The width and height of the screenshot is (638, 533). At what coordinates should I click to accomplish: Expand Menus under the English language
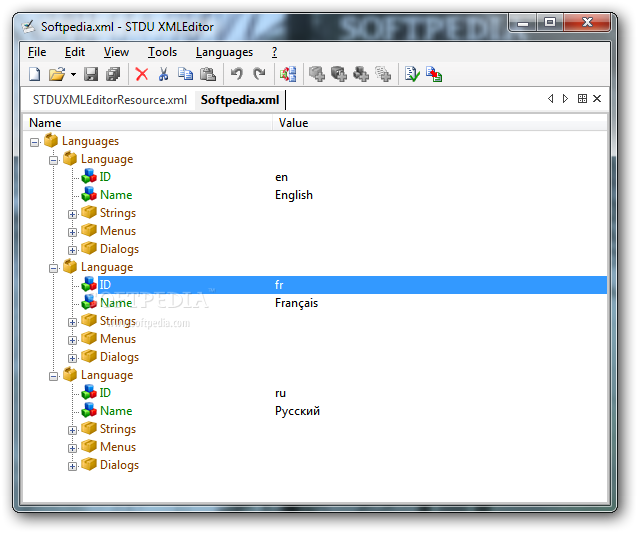[x=72, y=232]
